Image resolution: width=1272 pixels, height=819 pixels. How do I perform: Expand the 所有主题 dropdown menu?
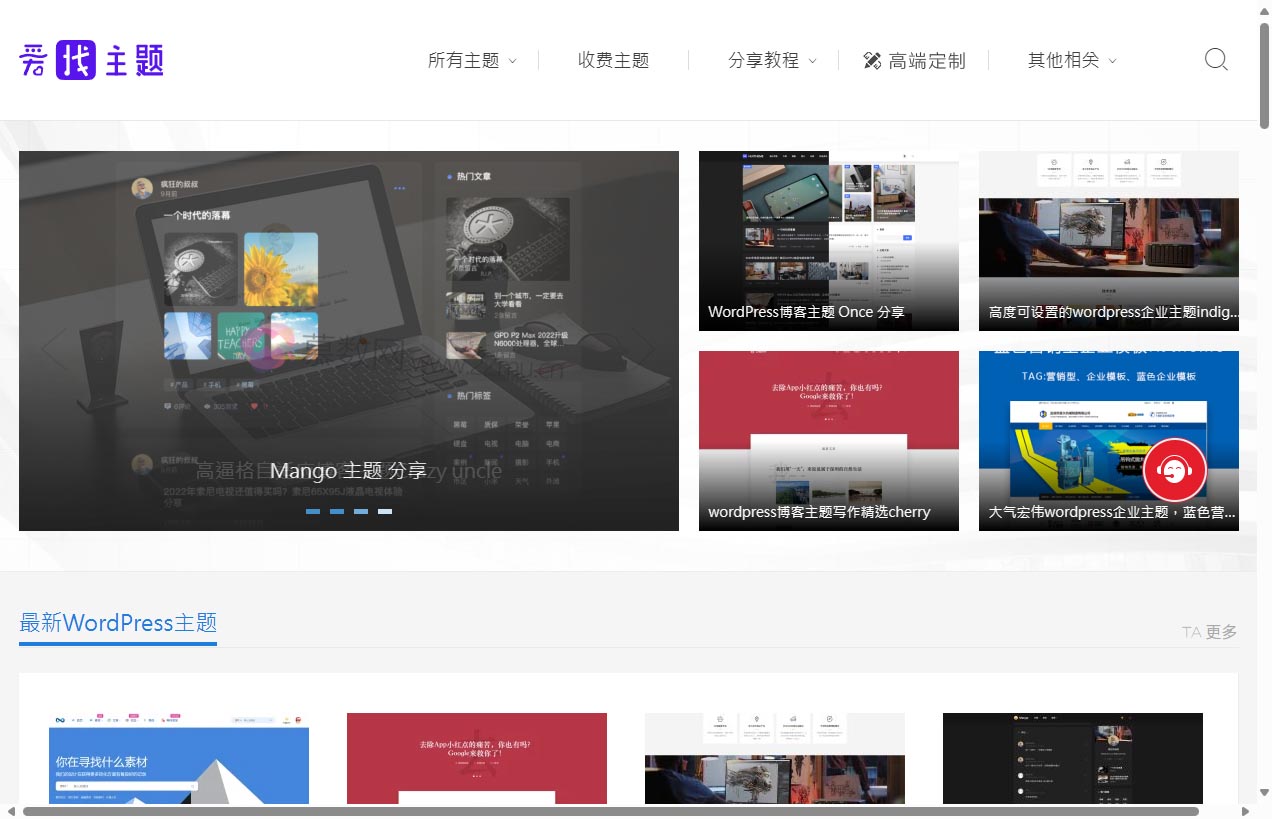pyautogui.click(x=472, y=61)
